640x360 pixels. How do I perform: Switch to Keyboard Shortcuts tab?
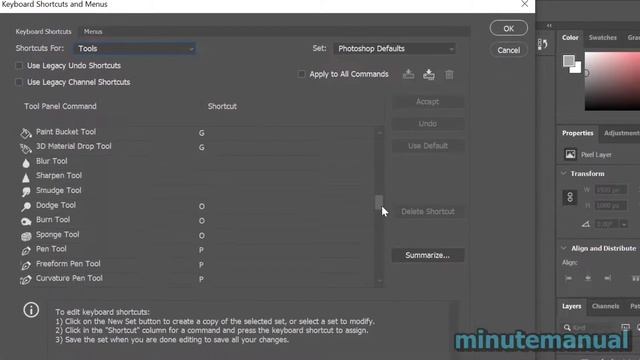click(x=43, y=31)
